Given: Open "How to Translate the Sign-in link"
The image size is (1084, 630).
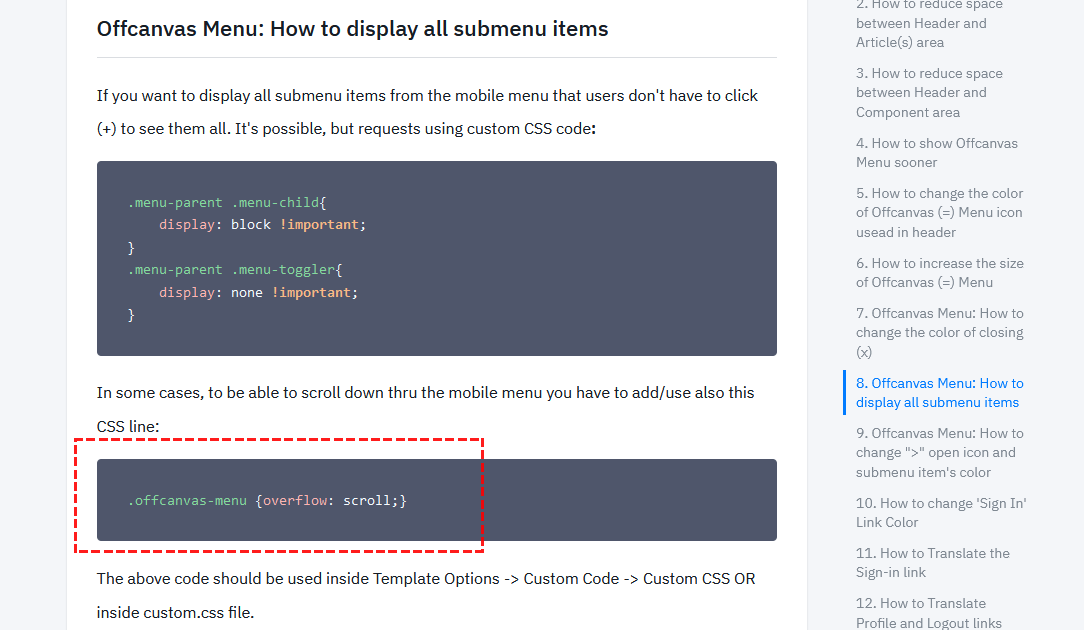Looking at the screenshot, I should click(932, 562).
